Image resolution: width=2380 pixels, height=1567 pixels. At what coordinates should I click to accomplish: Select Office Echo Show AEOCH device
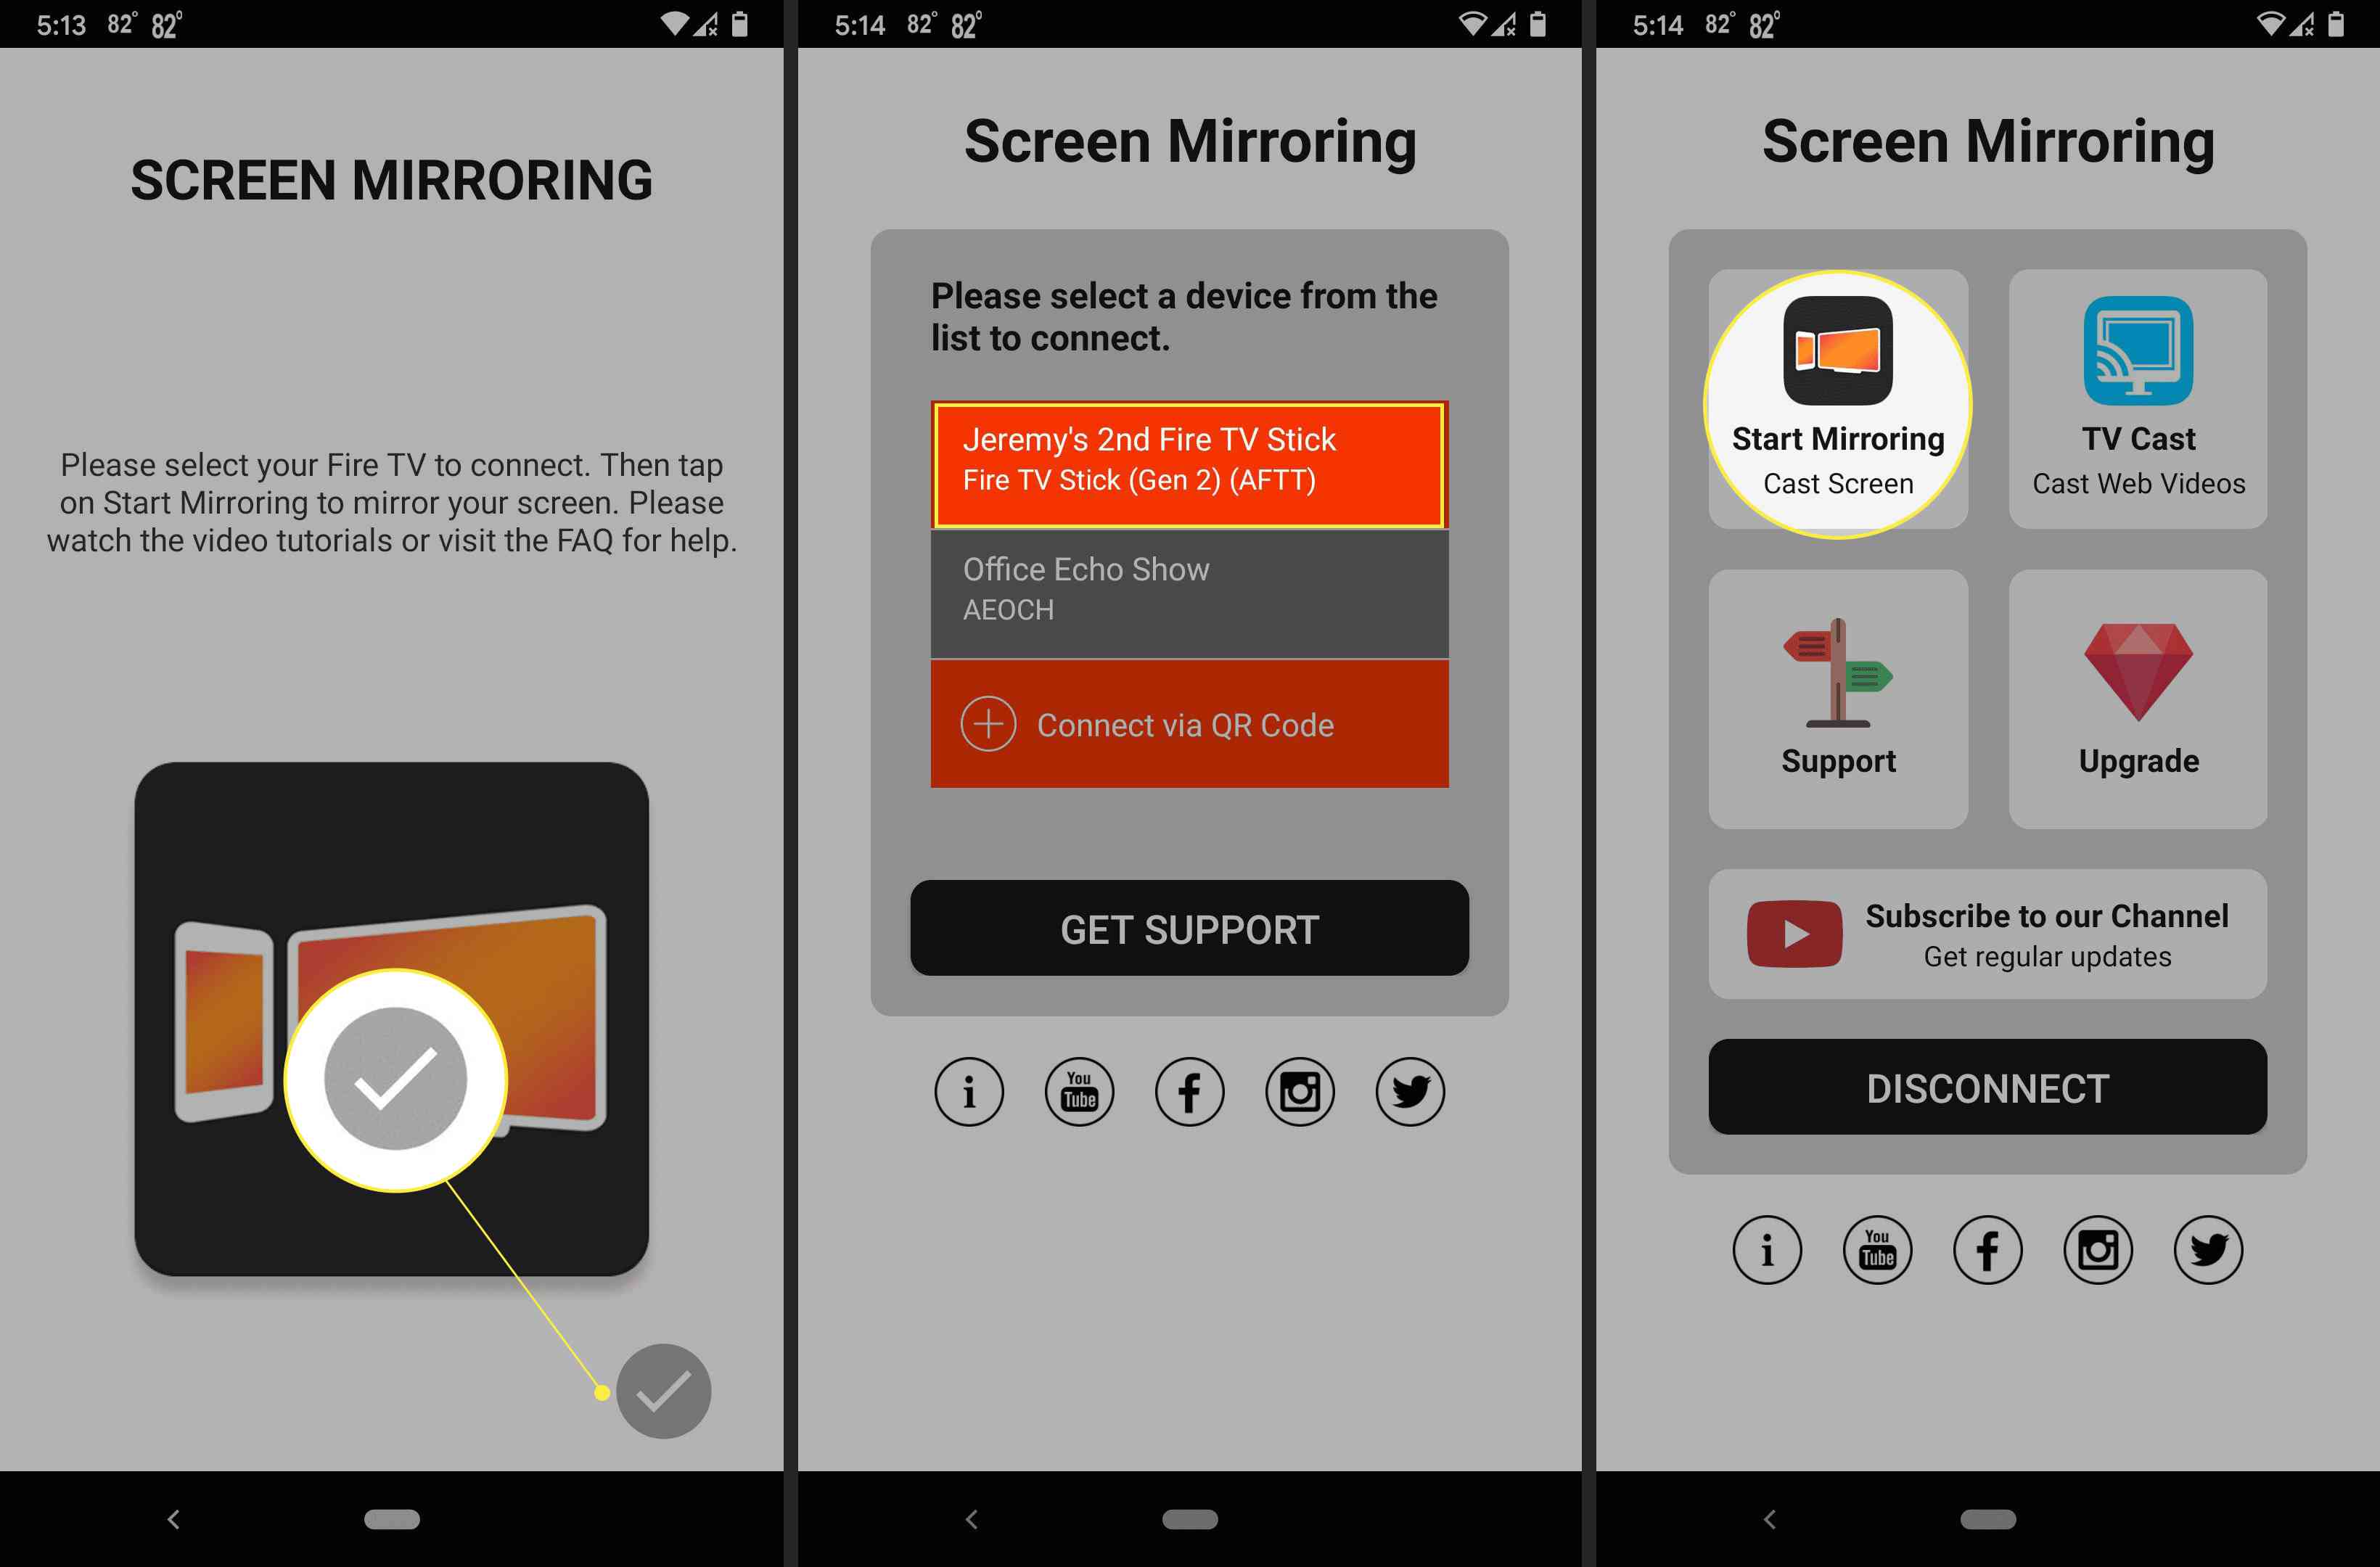coord(1194,589)
